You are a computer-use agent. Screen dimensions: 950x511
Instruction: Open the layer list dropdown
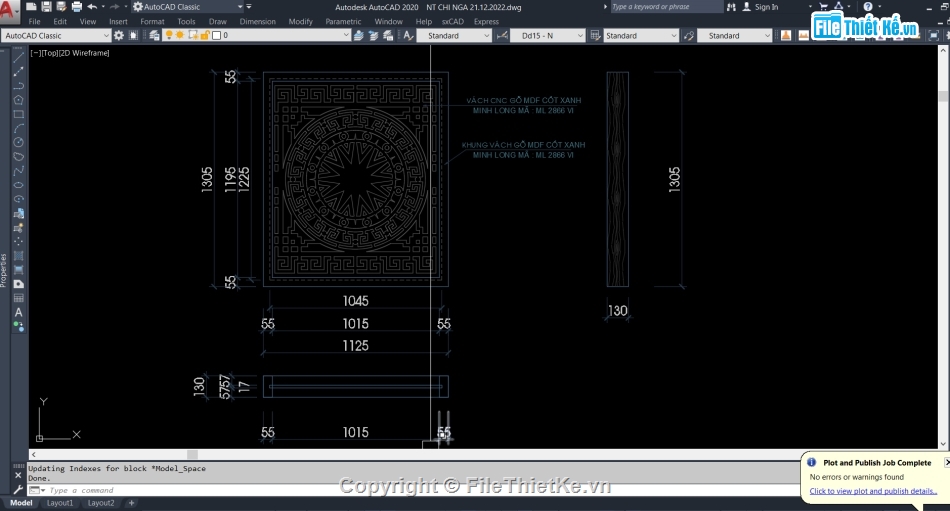tap(346, 35)
